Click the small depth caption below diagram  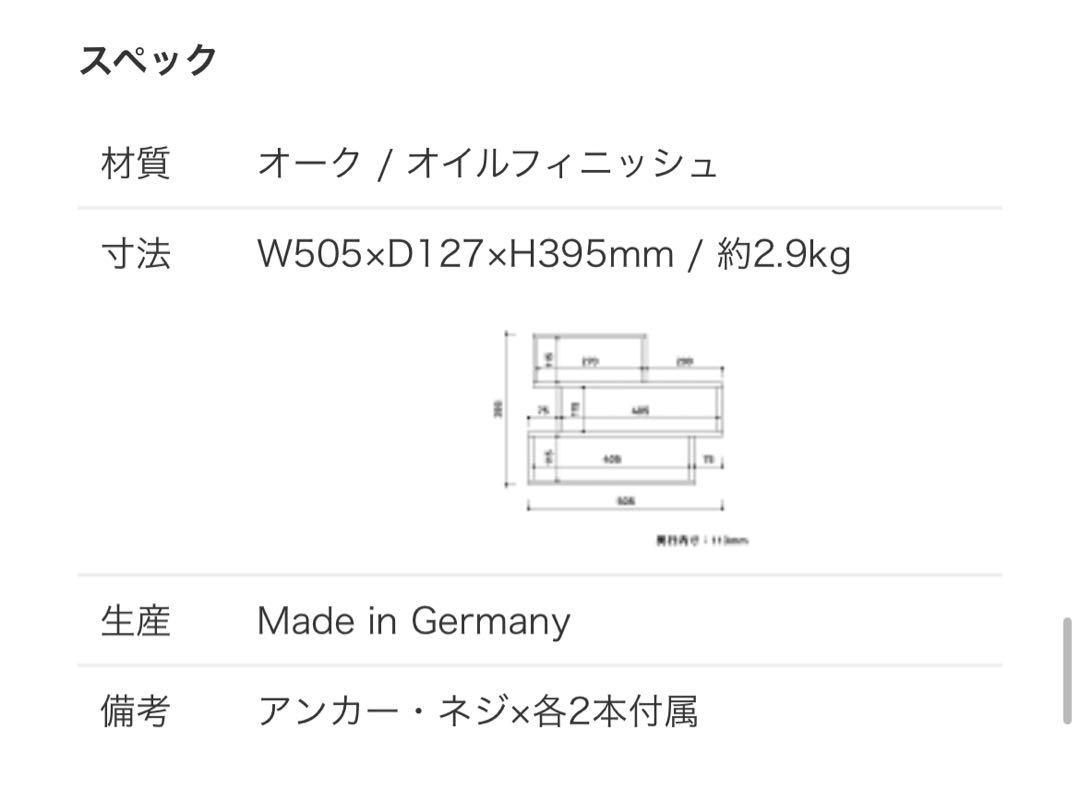coord(701,541)
